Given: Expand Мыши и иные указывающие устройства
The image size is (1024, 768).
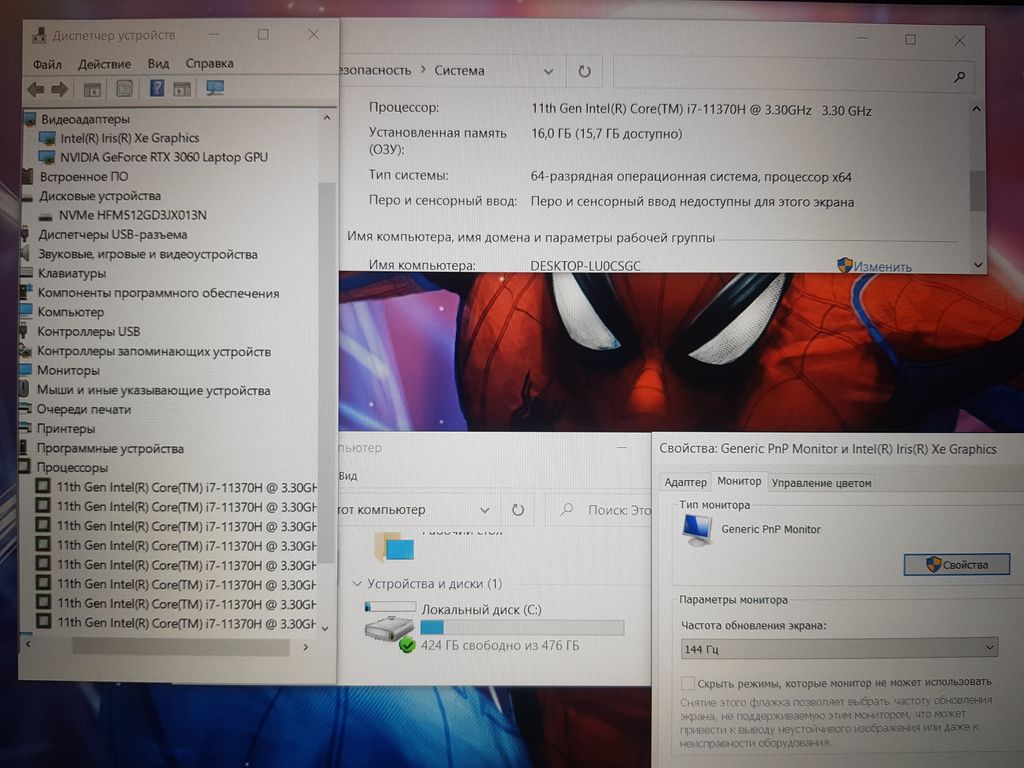Looking at the screenshot, I should tap(153, 391).
